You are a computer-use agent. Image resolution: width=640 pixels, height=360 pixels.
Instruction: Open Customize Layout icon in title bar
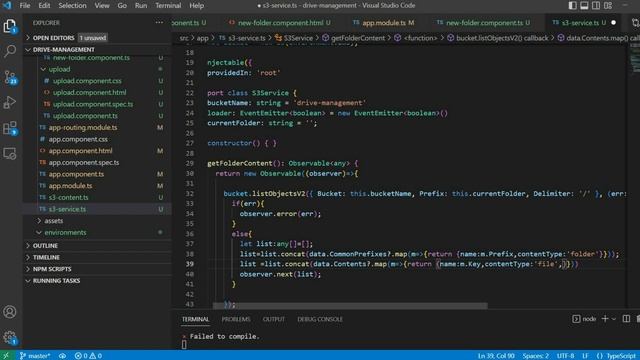[608, 5]
